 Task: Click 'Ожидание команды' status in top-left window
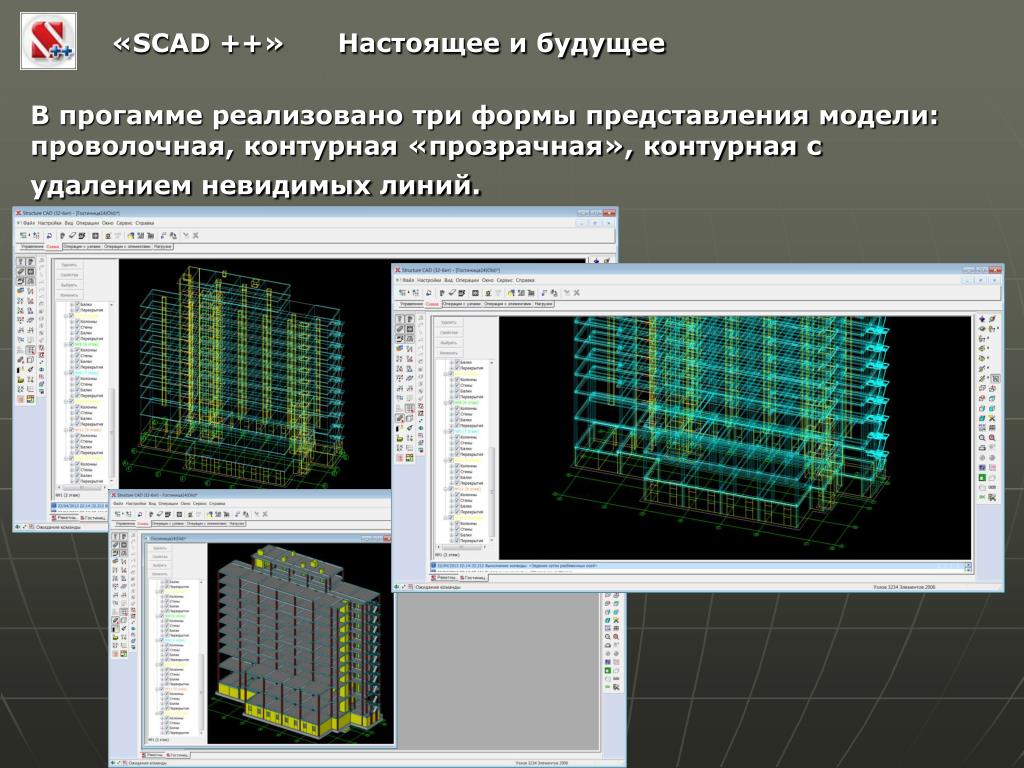(57, 526)
